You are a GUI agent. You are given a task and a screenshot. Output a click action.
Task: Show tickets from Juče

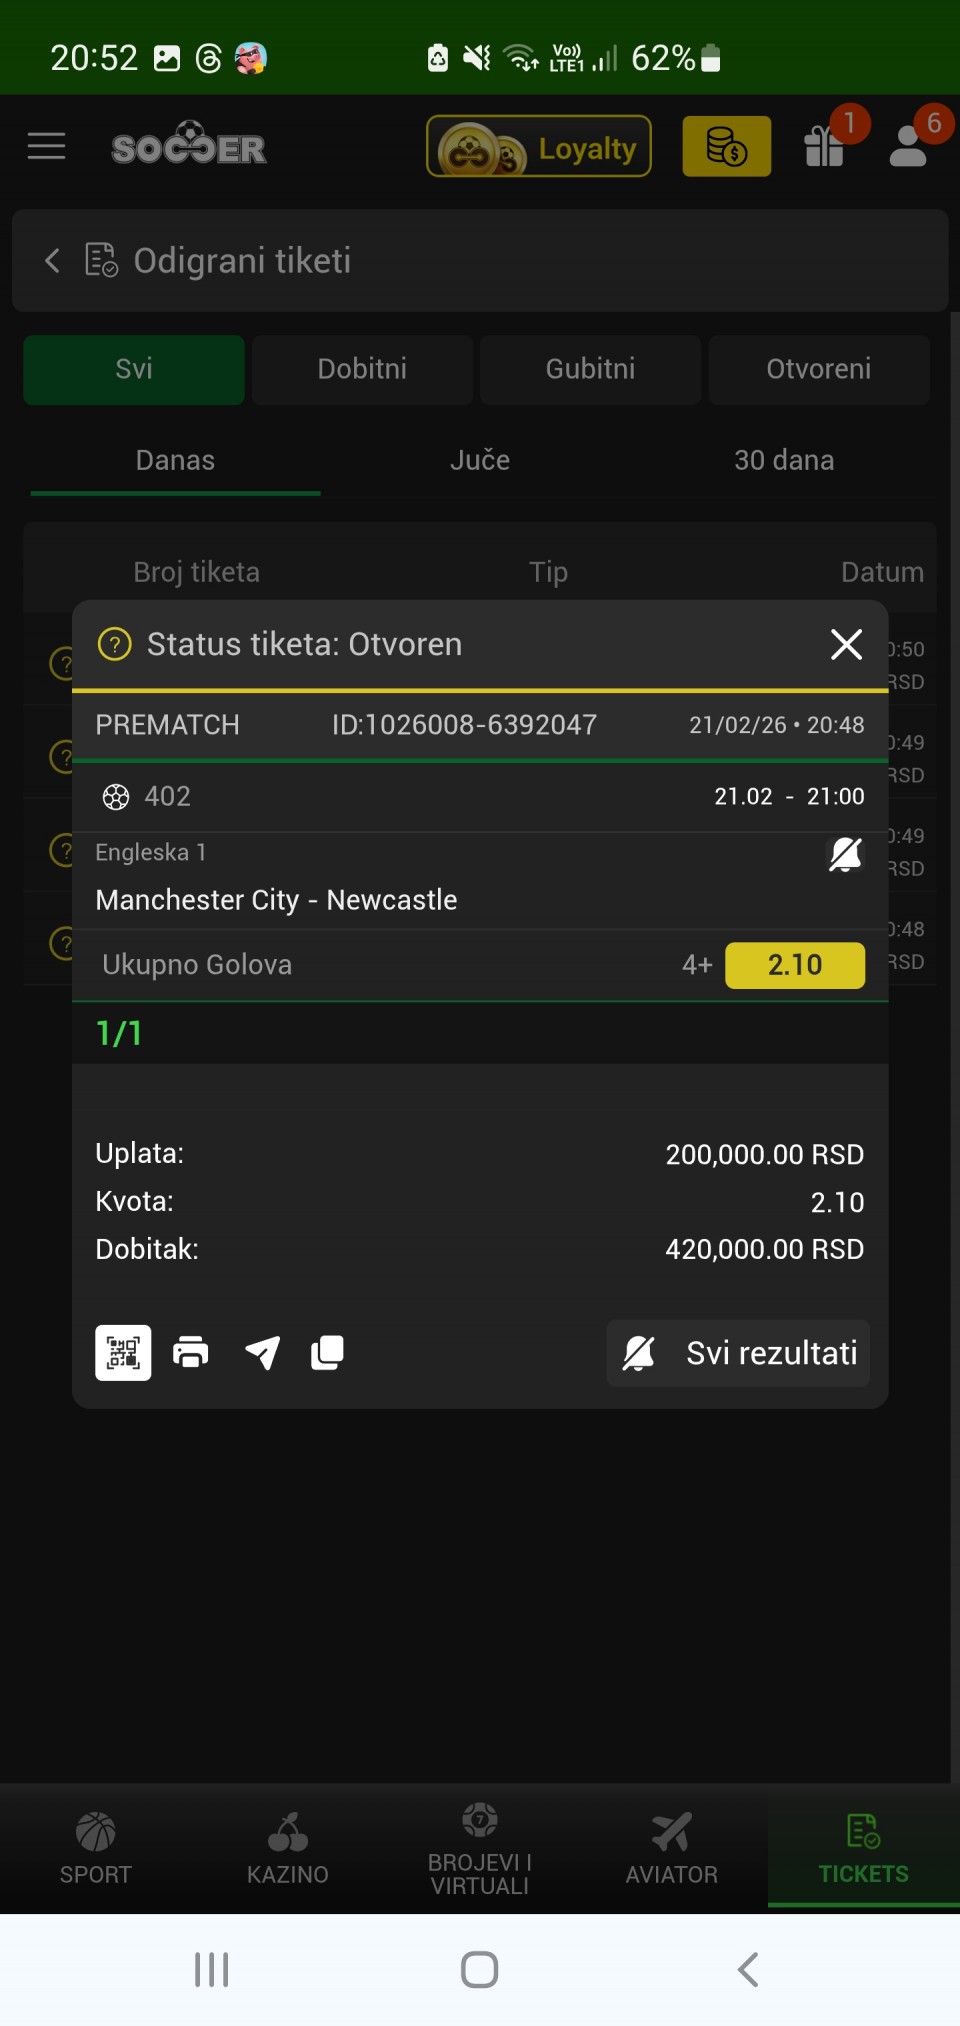480,460
